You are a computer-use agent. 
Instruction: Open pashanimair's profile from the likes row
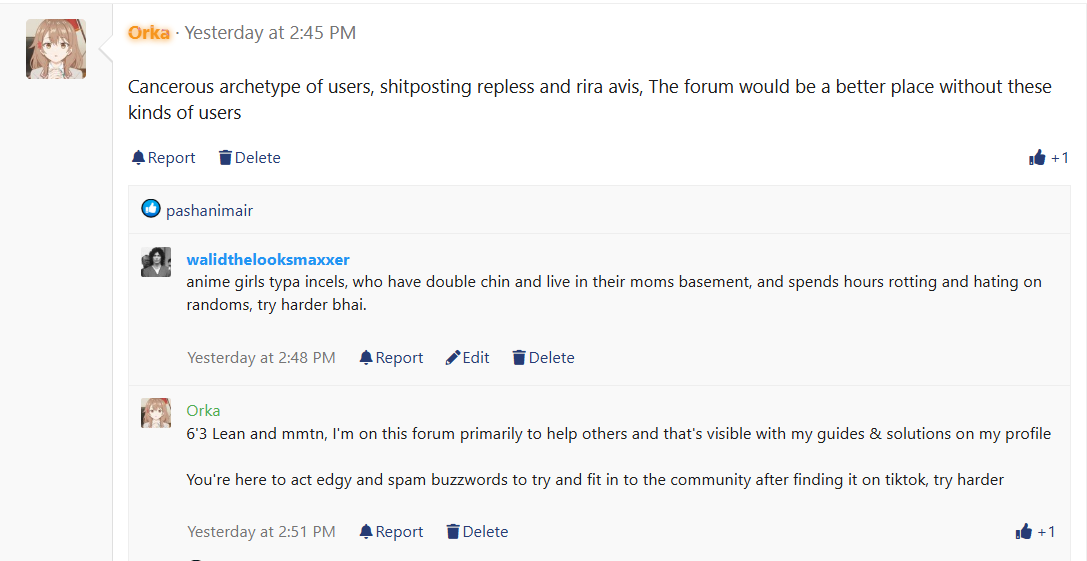209,210
